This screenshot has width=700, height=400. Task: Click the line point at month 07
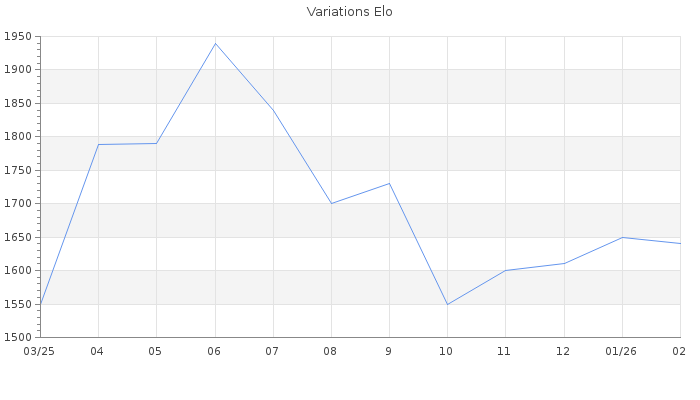click(273, 110)
